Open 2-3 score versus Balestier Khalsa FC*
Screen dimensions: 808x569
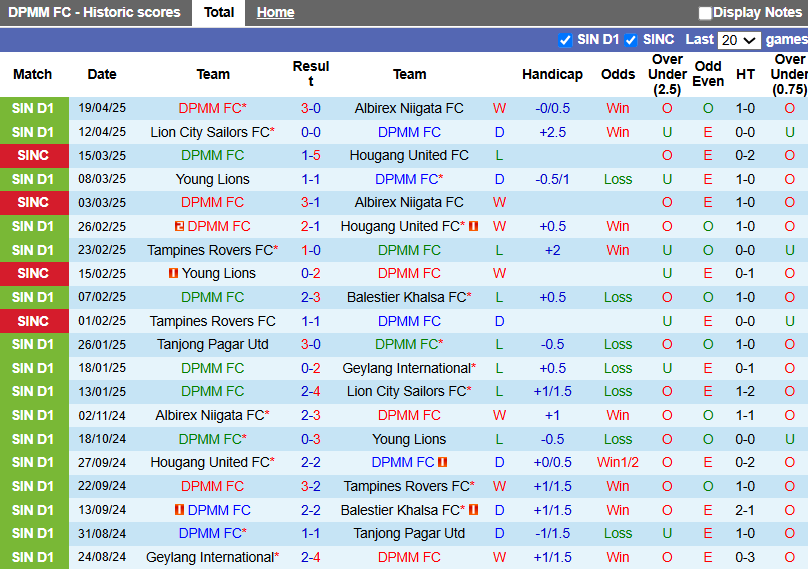click(311, 297)
